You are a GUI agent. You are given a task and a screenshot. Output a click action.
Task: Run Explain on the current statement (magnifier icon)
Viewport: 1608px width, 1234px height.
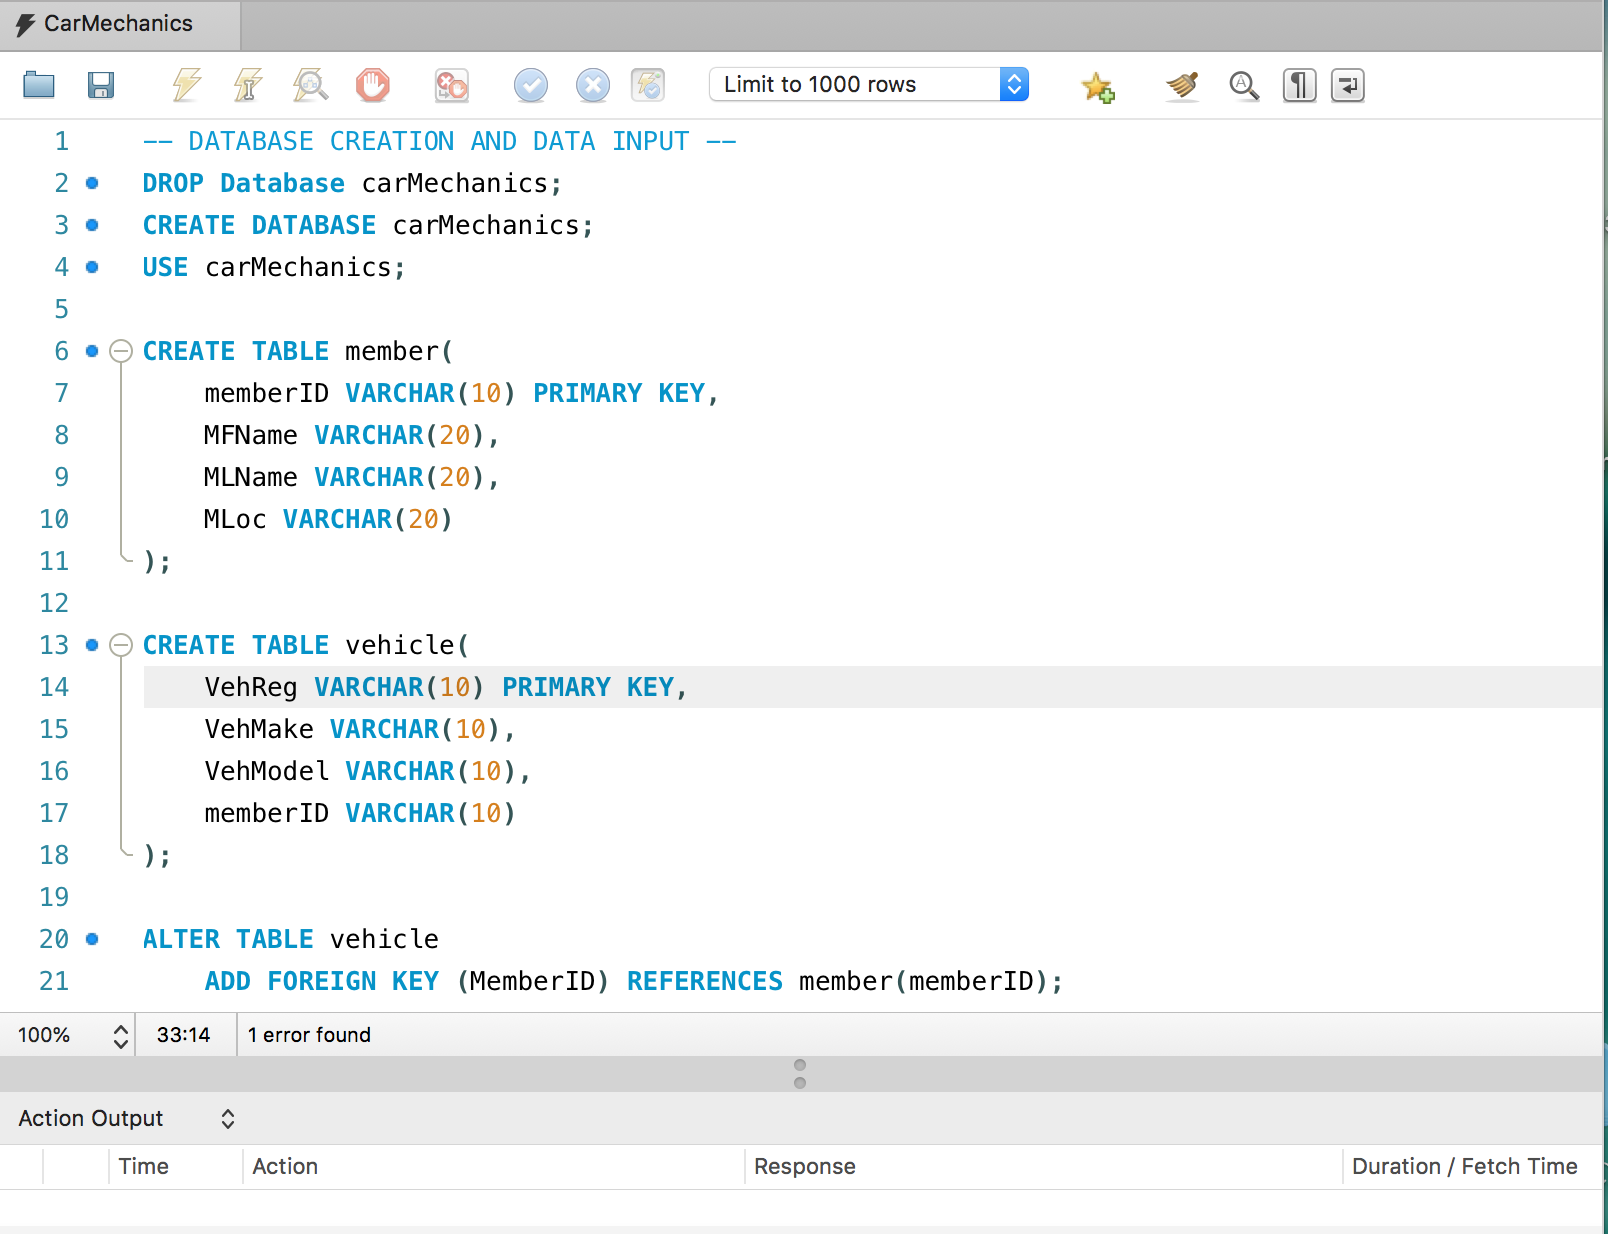click(x=310, y=85)
